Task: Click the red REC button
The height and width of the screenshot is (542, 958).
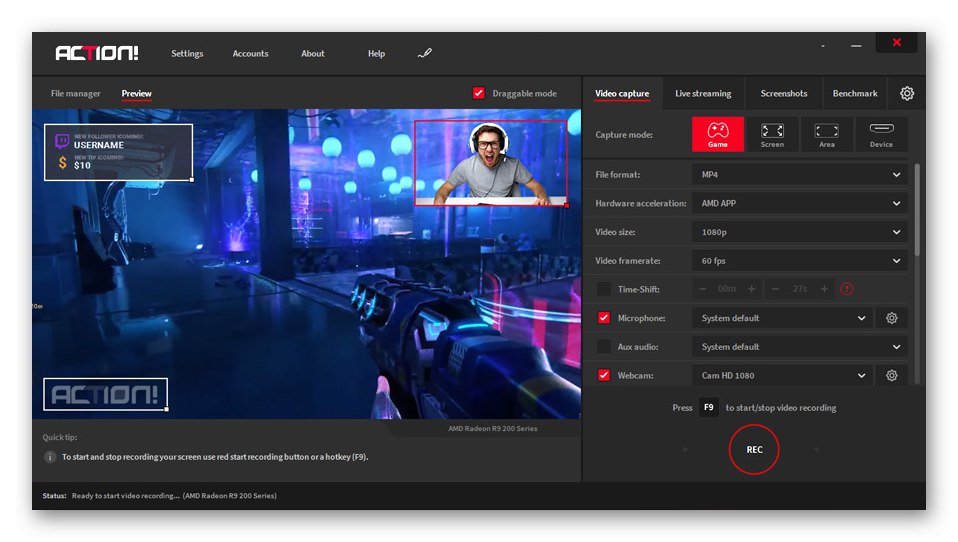Action: [x=754, y=449]
